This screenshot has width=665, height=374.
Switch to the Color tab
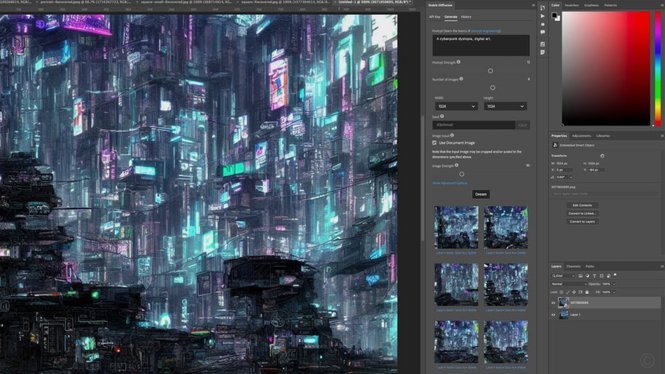(x=555, y=5)
